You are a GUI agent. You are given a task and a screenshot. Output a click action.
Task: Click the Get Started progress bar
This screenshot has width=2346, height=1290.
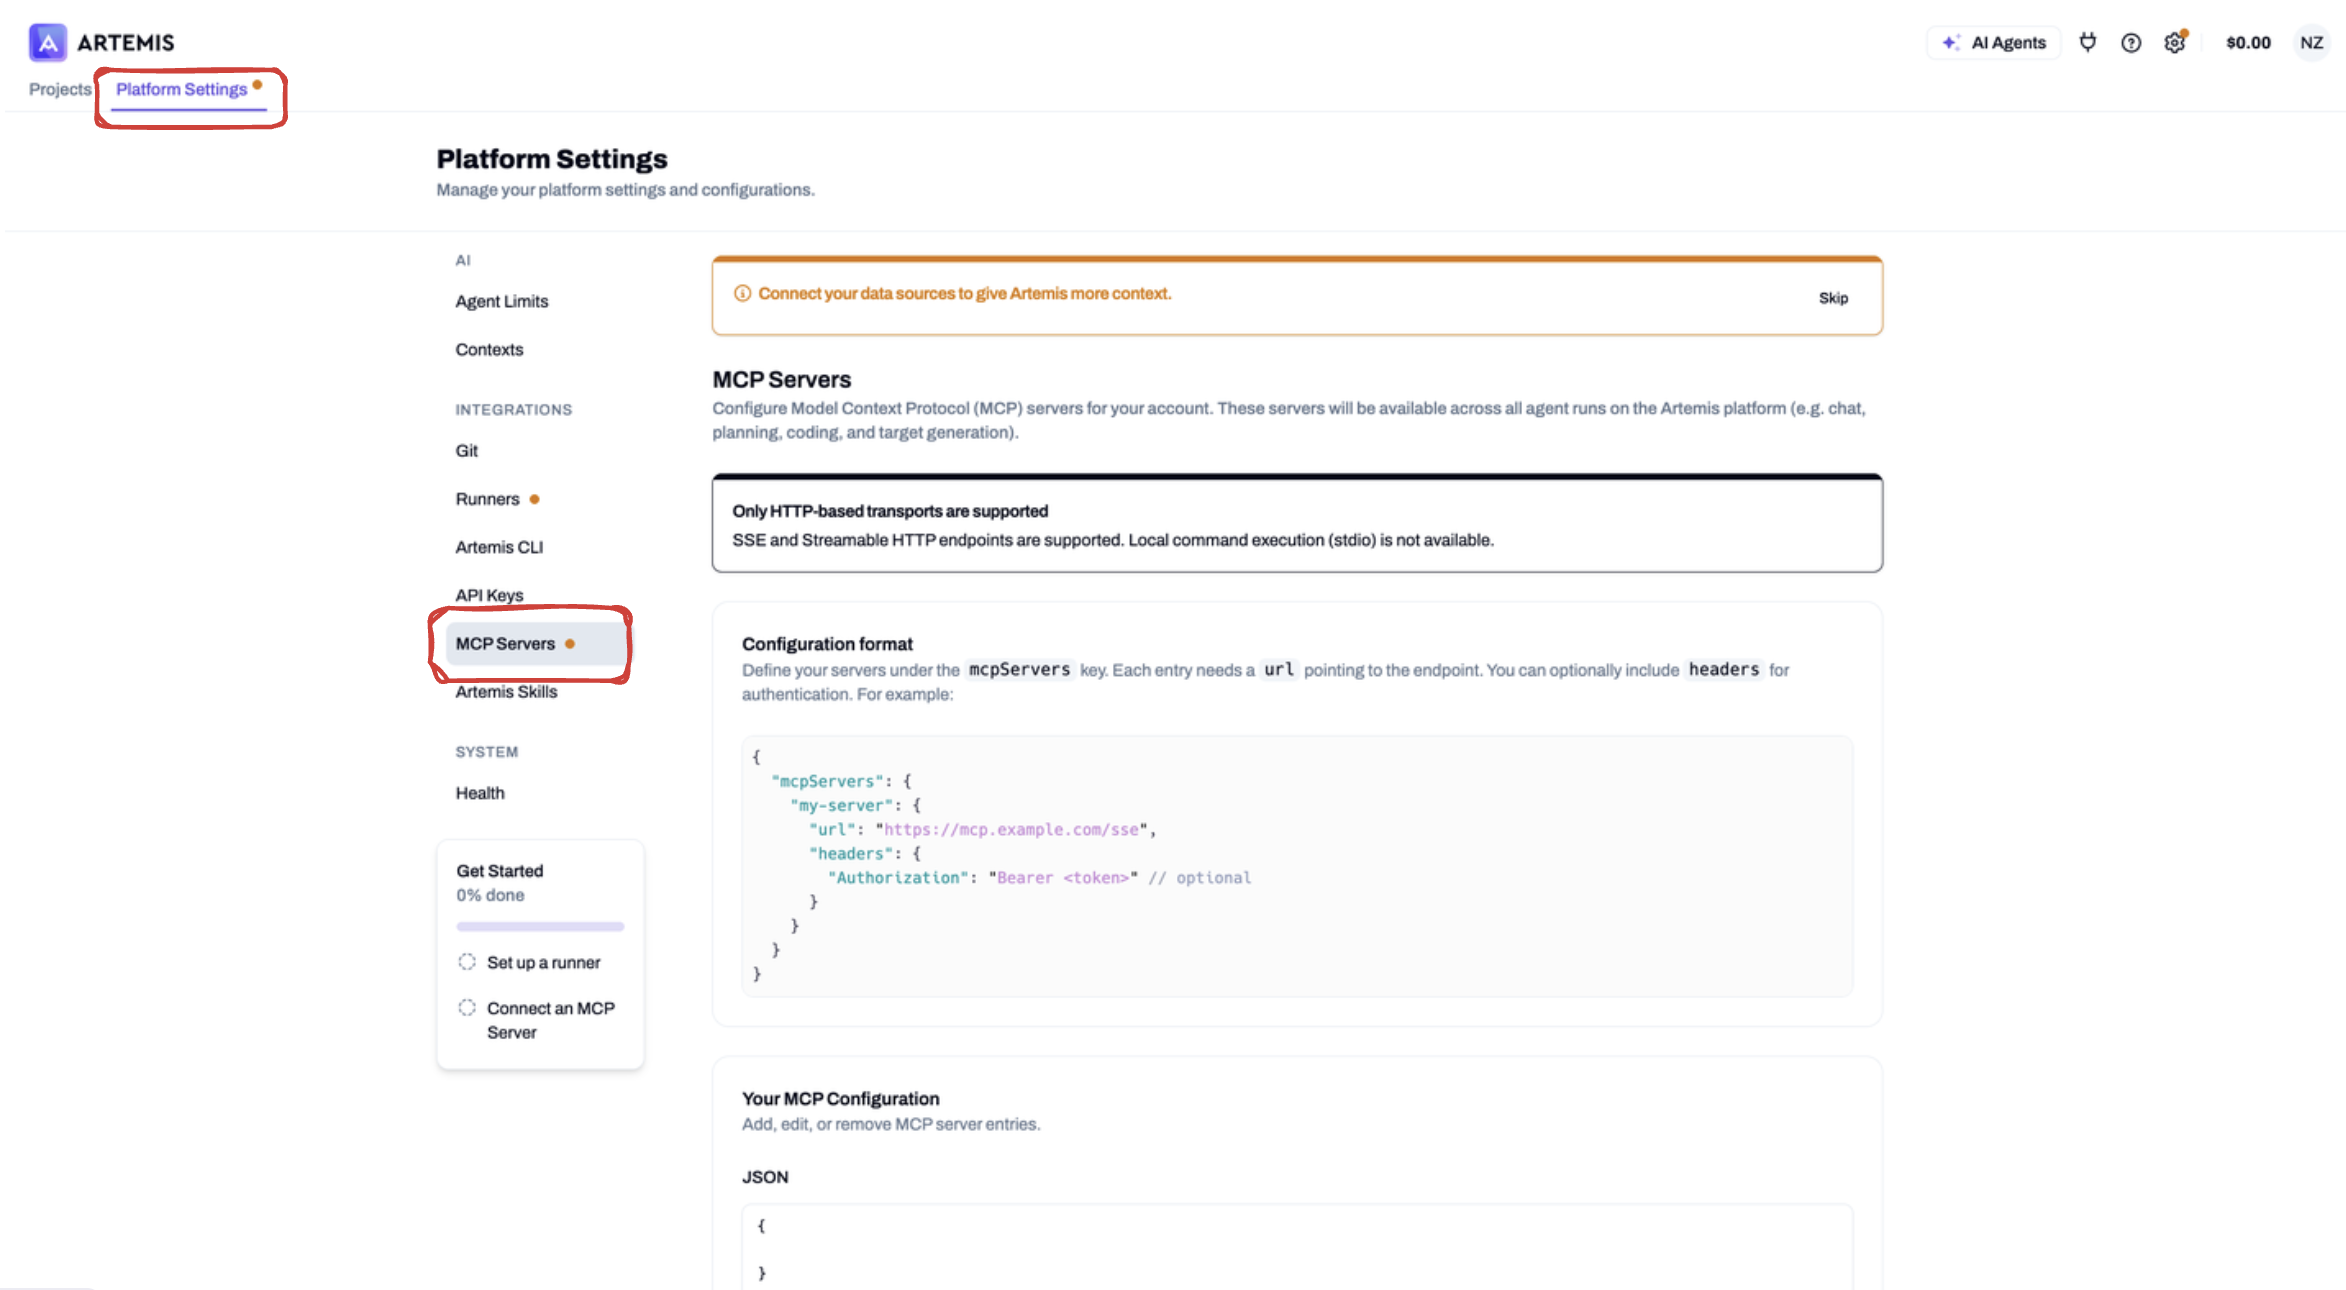540,926
